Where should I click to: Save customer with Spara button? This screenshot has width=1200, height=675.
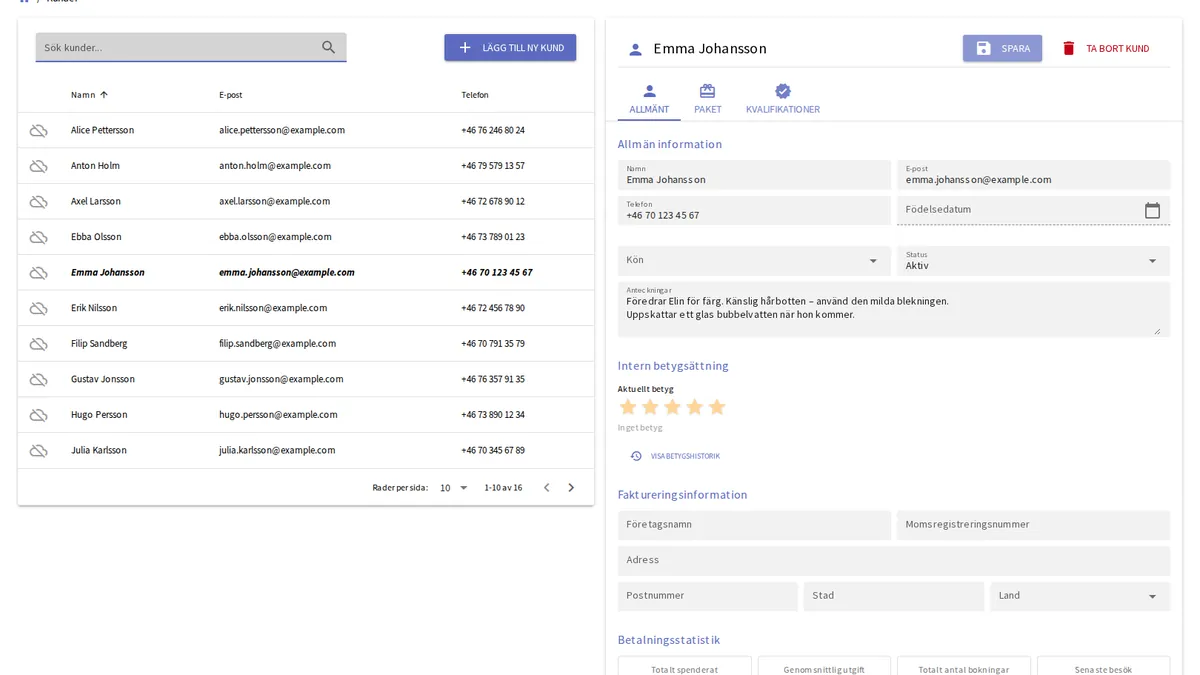point(1002,48)
